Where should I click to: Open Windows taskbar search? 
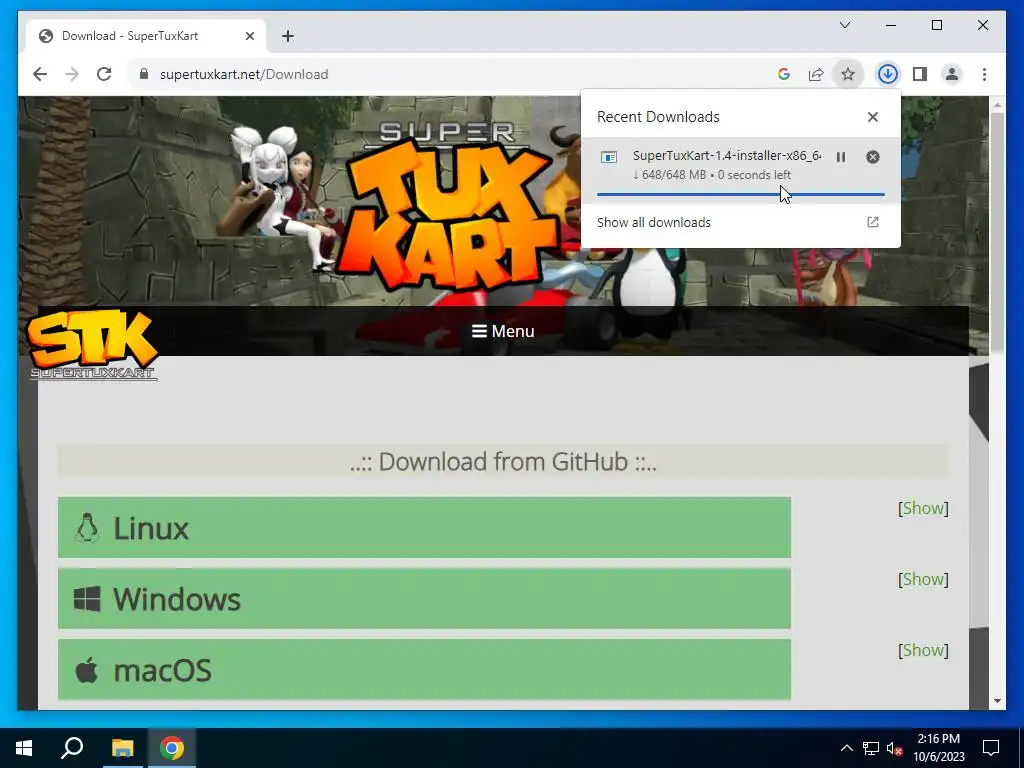pyautogui.click(x=72, y=748)
